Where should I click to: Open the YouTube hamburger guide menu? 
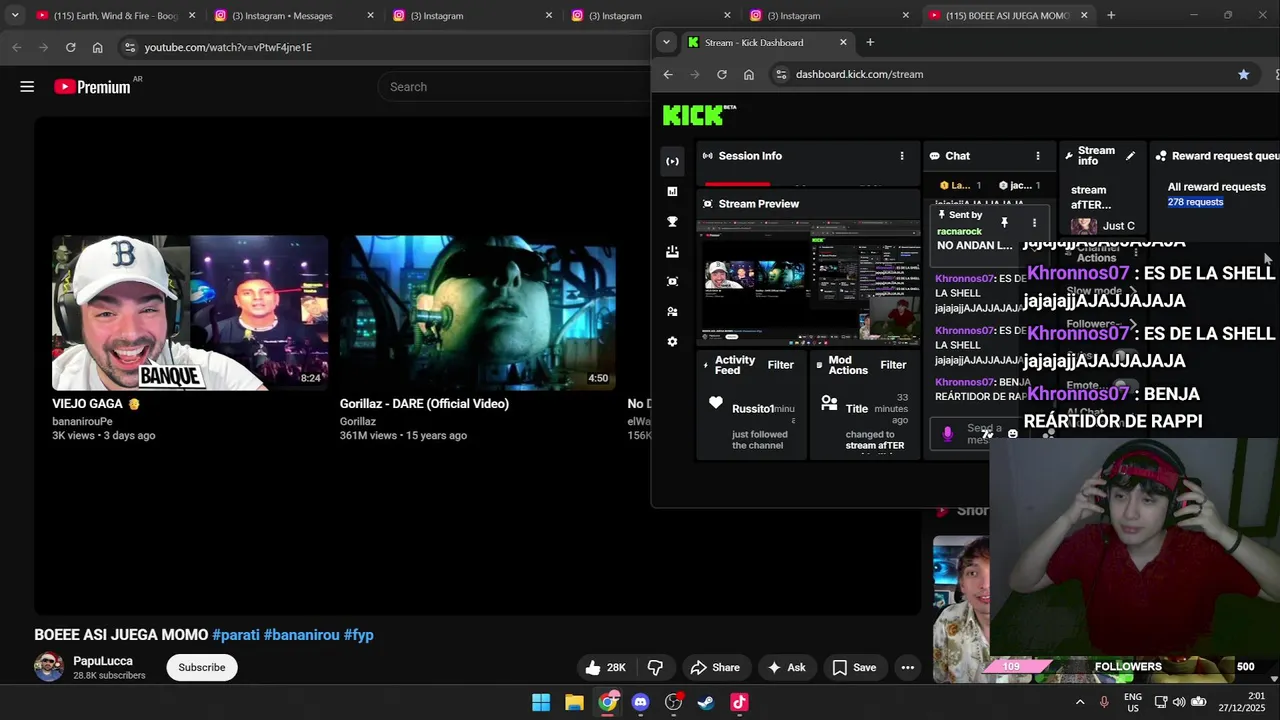pyautogui.click(x=27, y=87)
